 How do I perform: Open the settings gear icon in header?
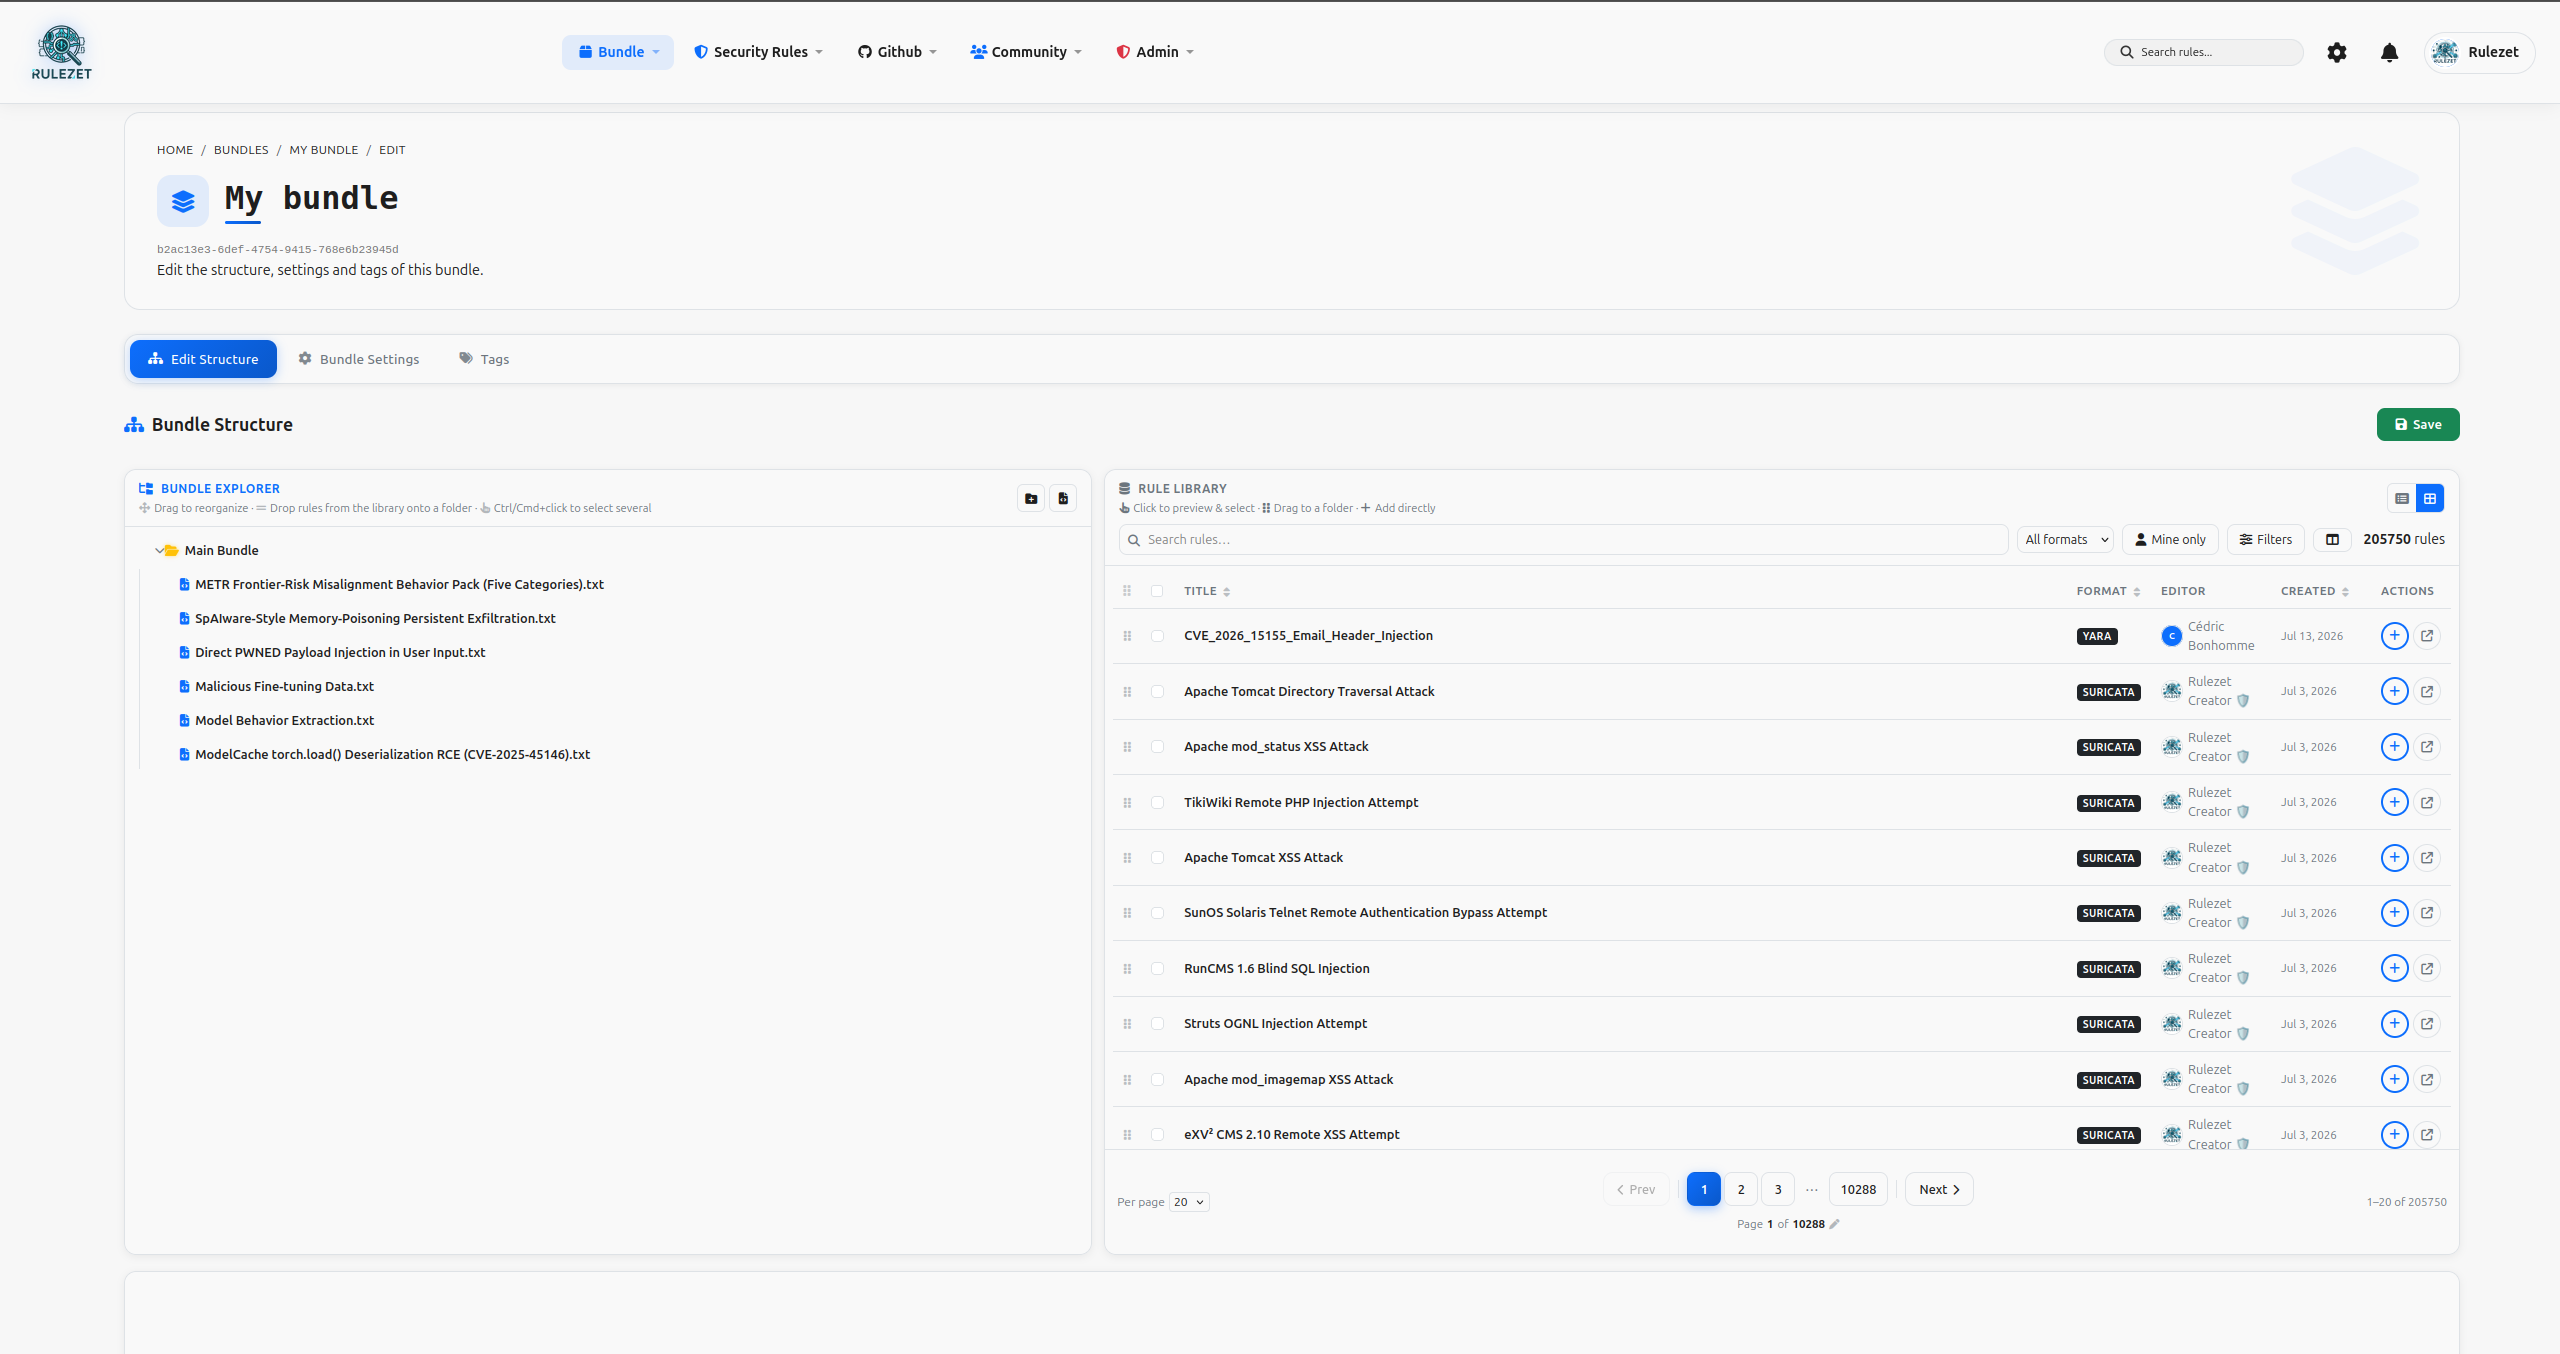point(2336,52)
